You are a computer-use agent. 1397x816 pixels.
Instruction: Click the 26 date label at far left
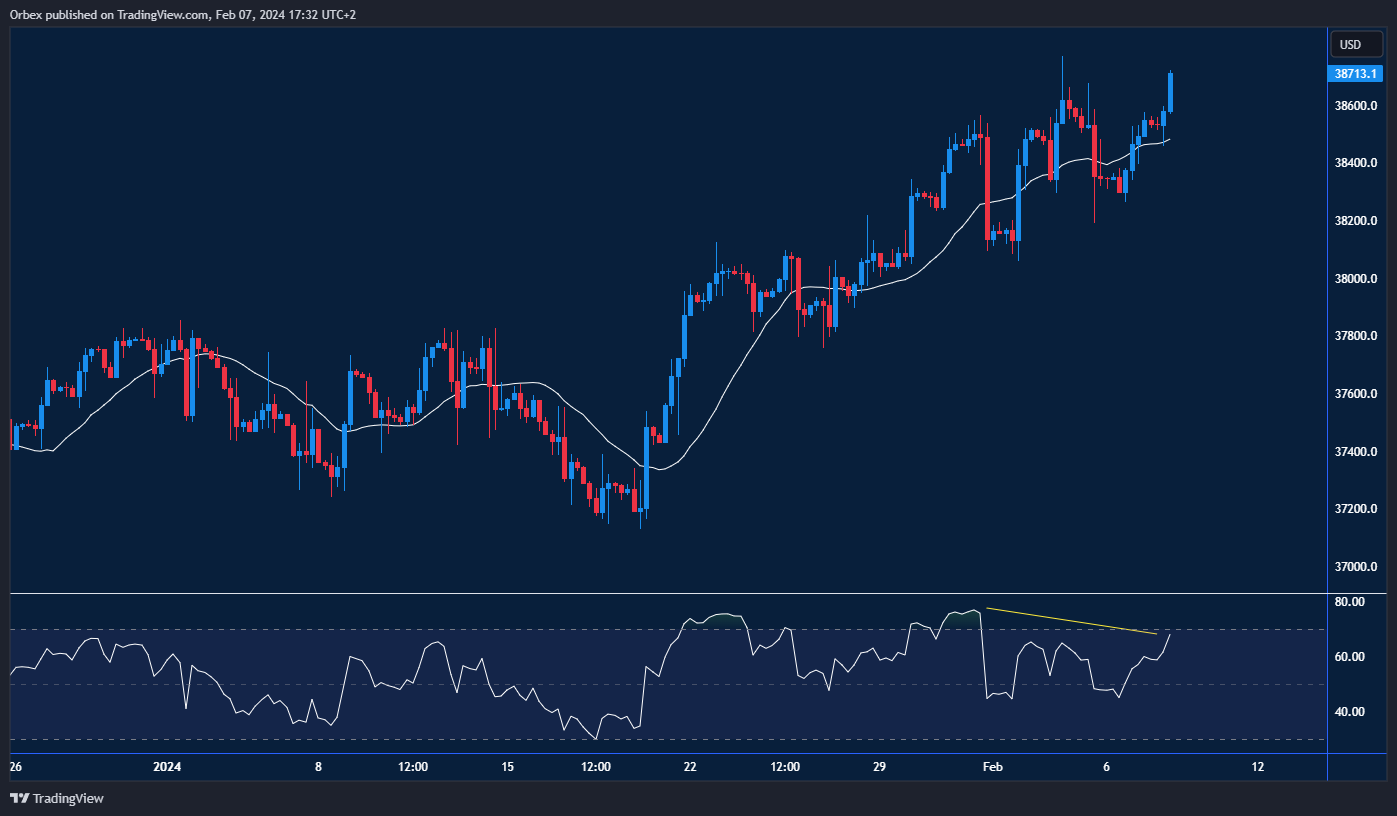pyautogui.click(x=15, y=767)
